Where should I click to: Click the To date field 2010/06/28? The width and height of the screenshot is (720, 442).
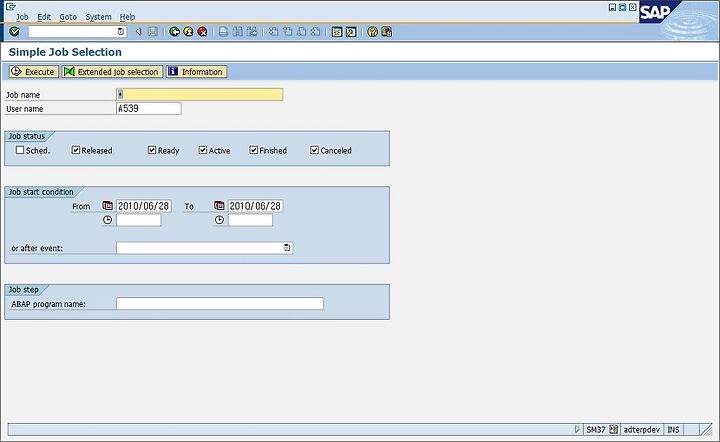[x=255, y=206]
